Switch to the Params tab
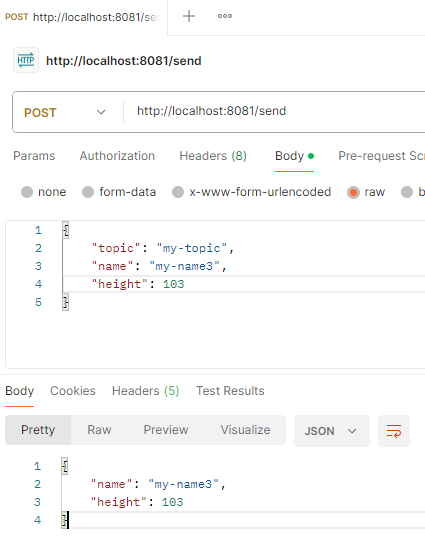This screenshot has width=425, height=542. 34,156
